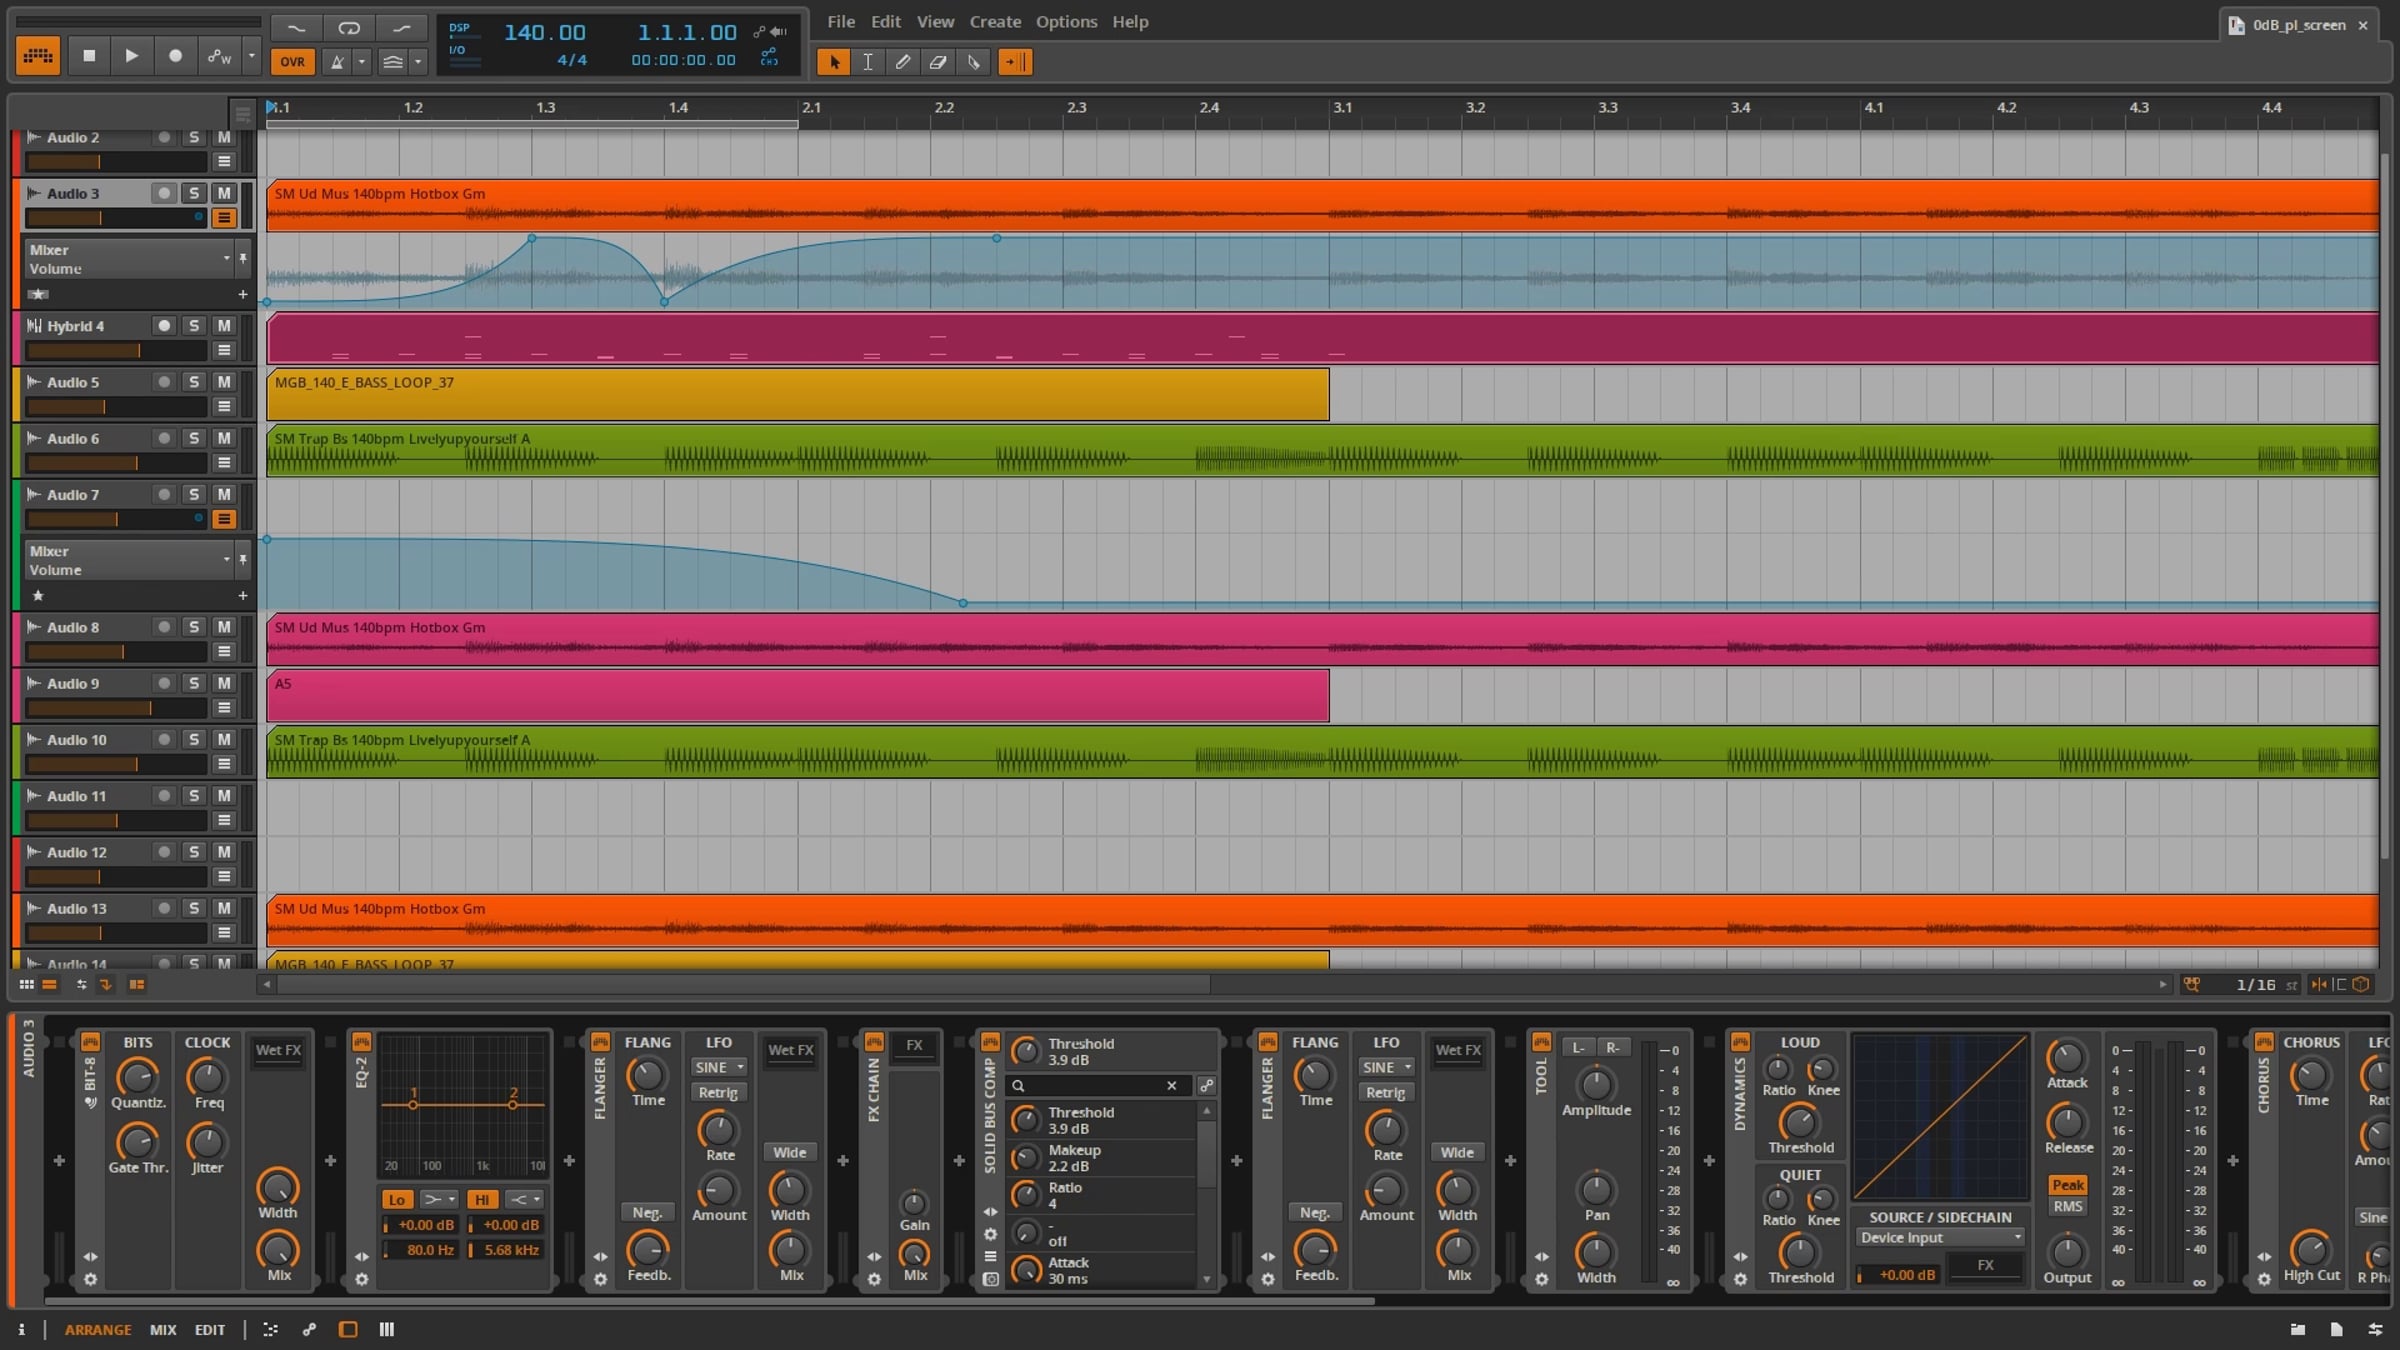
Task: Click the Audio 3 track volume fader
Action: [115, 218]
